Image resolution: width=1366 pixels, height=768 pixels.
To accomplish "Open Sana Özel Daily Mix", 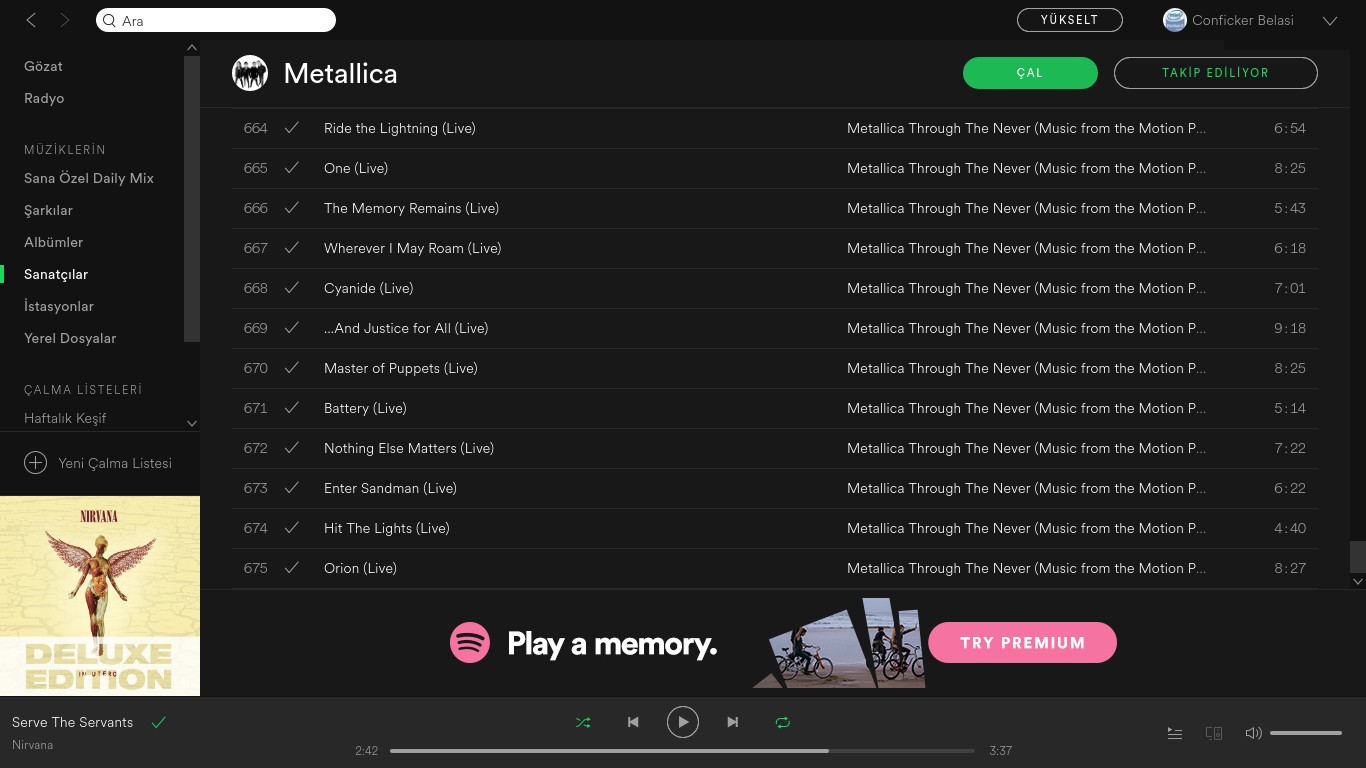I will [x=89, y=178].
